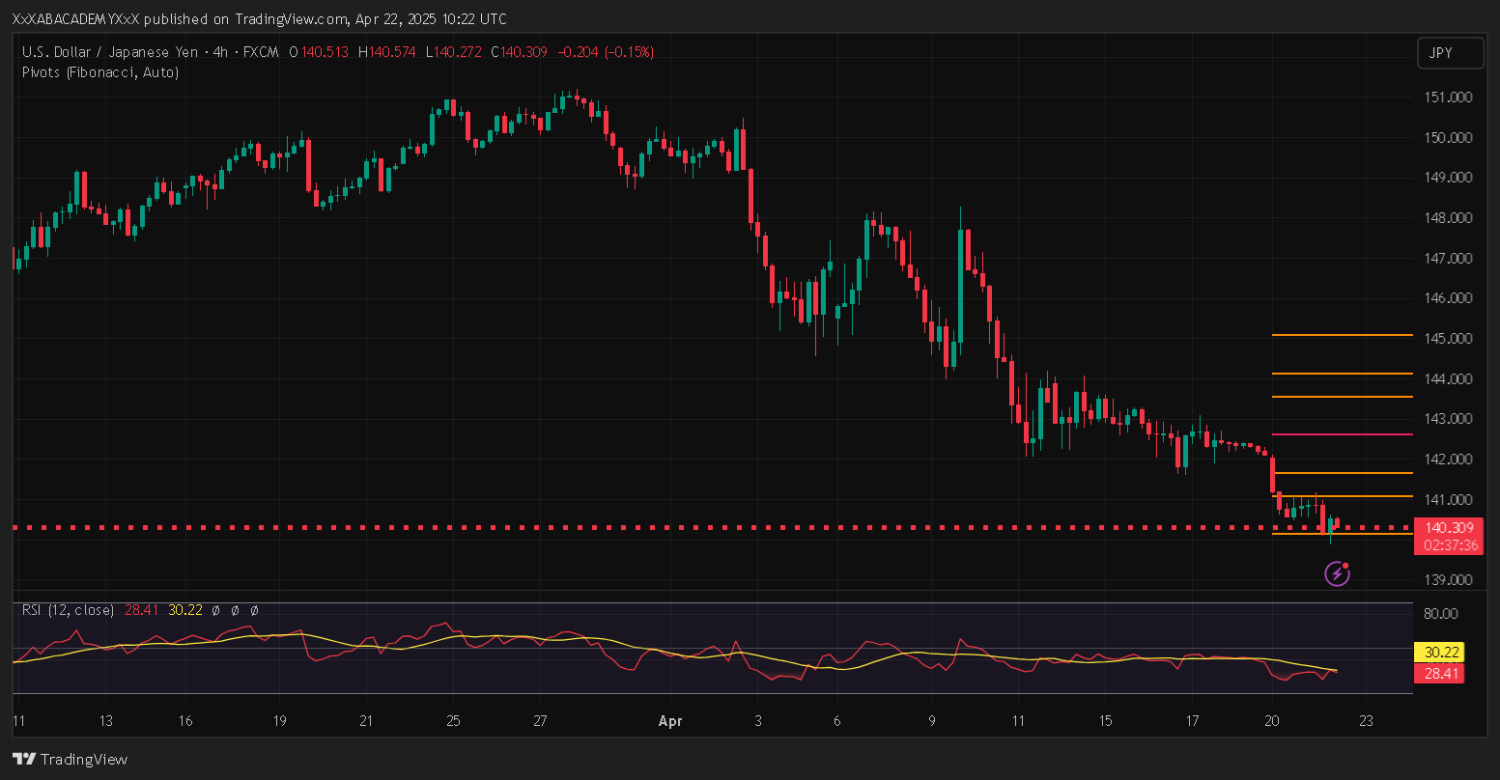
Task: Click the TradingView logo at bottom left
Action: (70, 759)
